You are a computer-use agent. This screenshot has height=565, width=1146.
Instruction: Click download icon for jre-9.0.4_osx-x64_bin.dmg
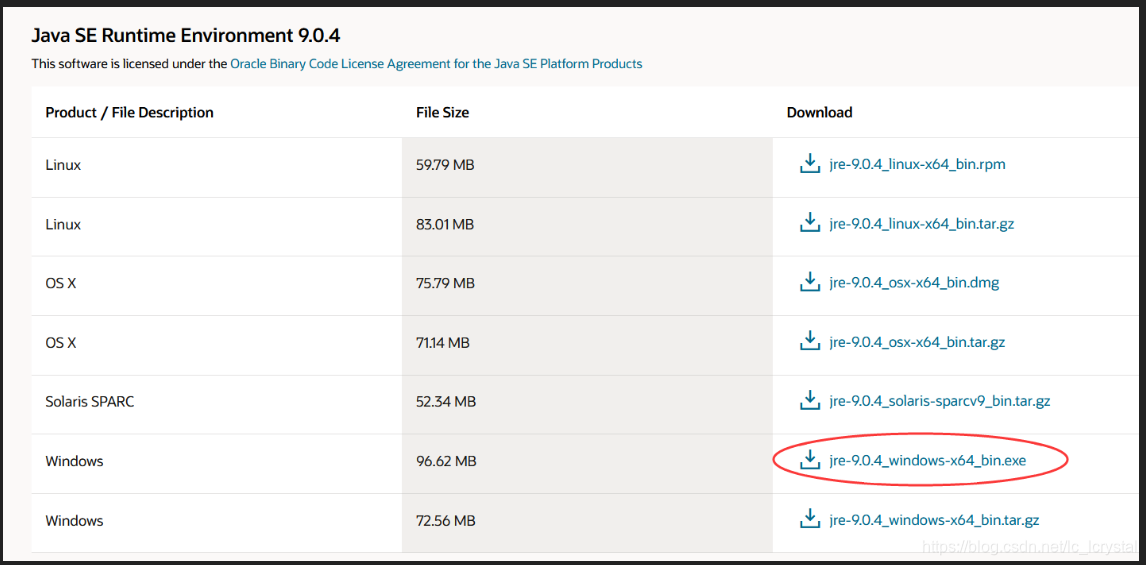[809, 282]
